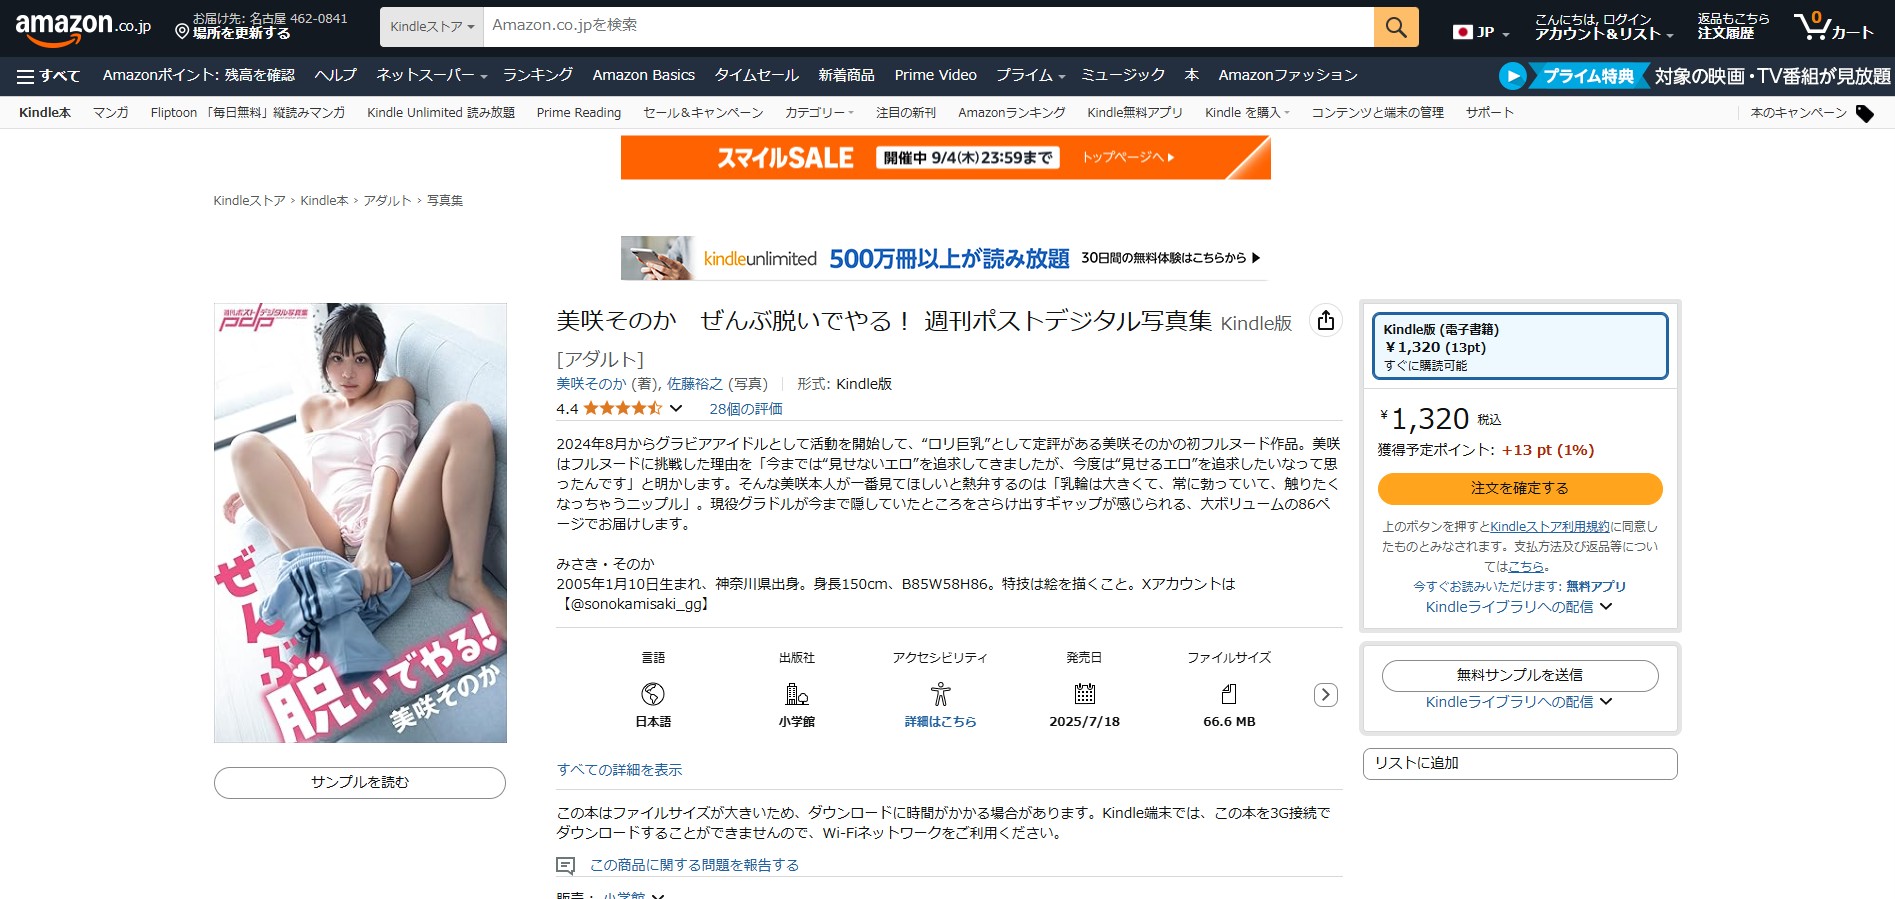Click next arrow in product details carousel
The image size is (1895, 899).
point(1325,695)
